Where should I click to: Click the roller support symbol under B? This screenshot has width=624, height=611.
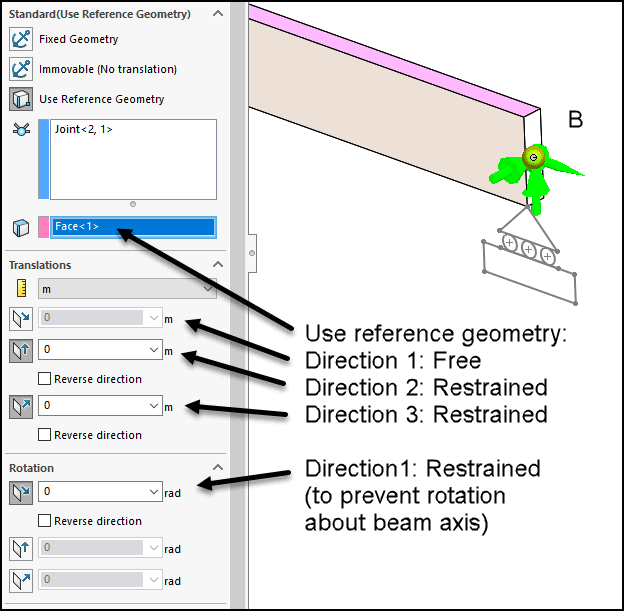pos(530,256)
